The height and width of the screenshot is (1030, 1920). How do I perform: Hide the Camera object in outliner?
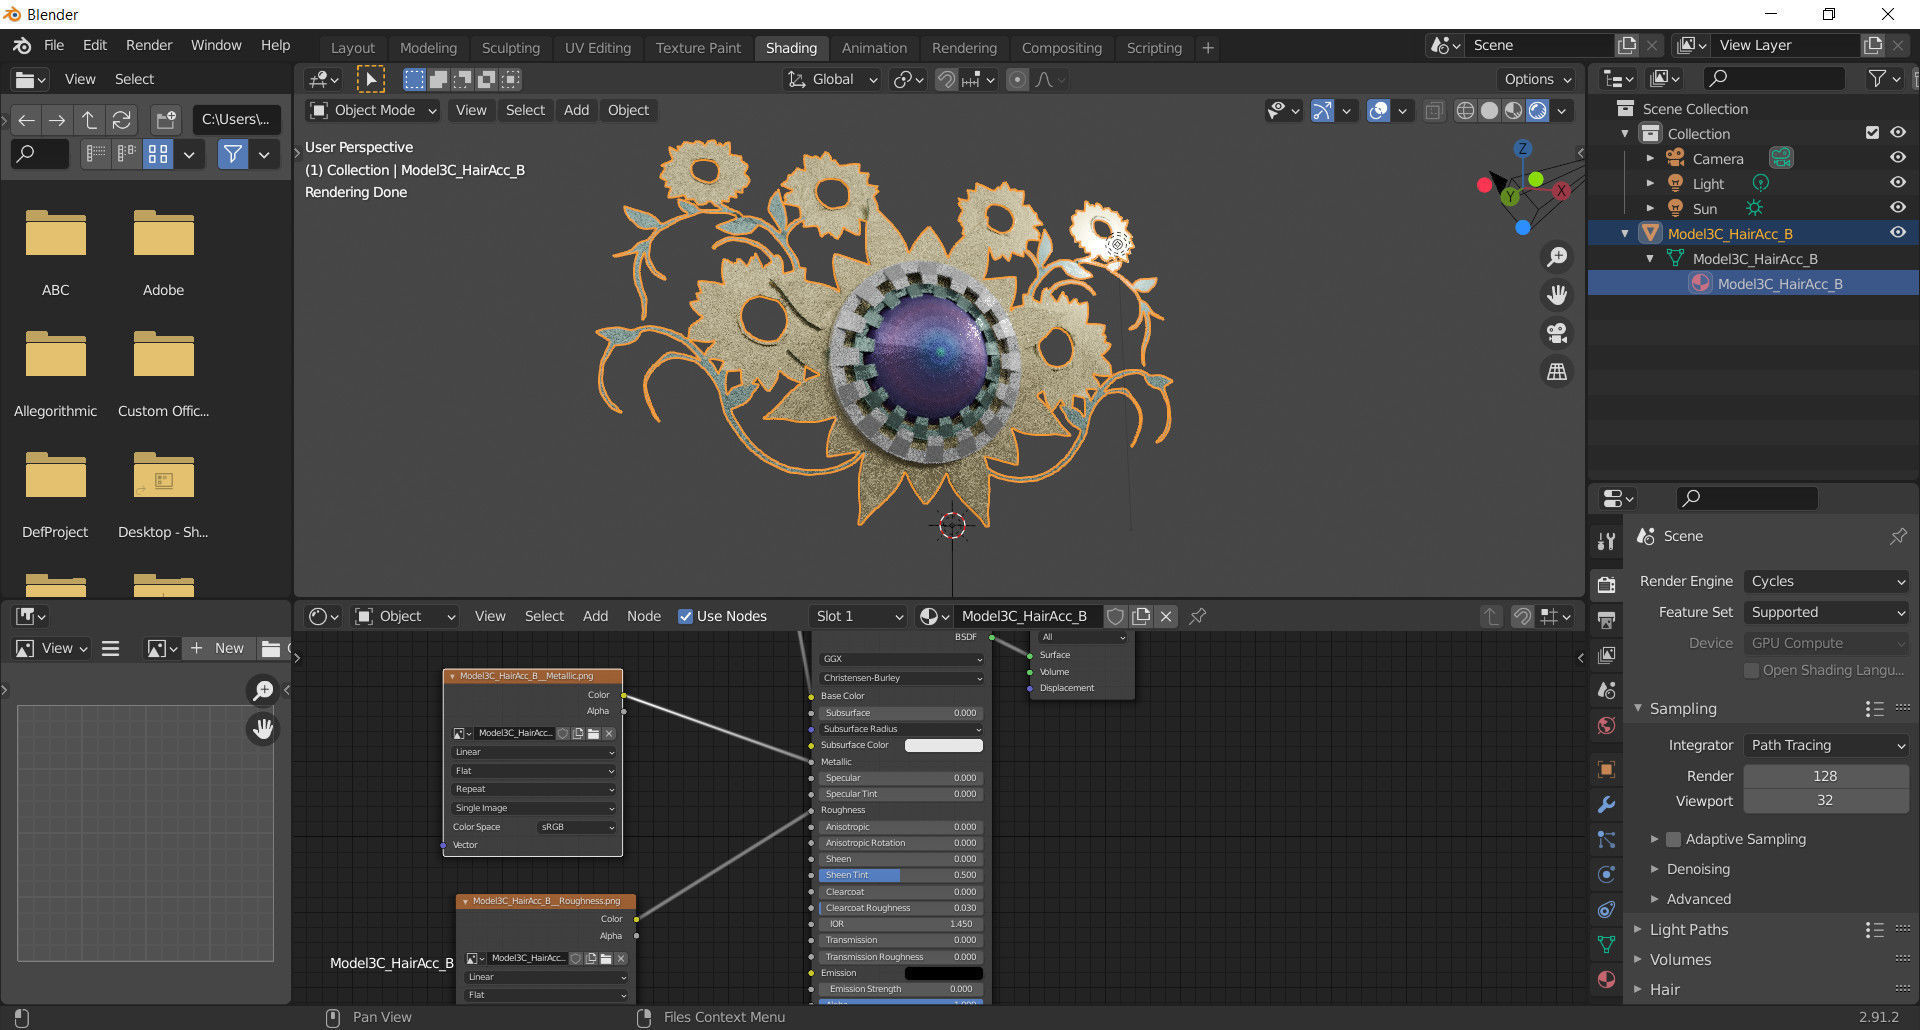1897,158
